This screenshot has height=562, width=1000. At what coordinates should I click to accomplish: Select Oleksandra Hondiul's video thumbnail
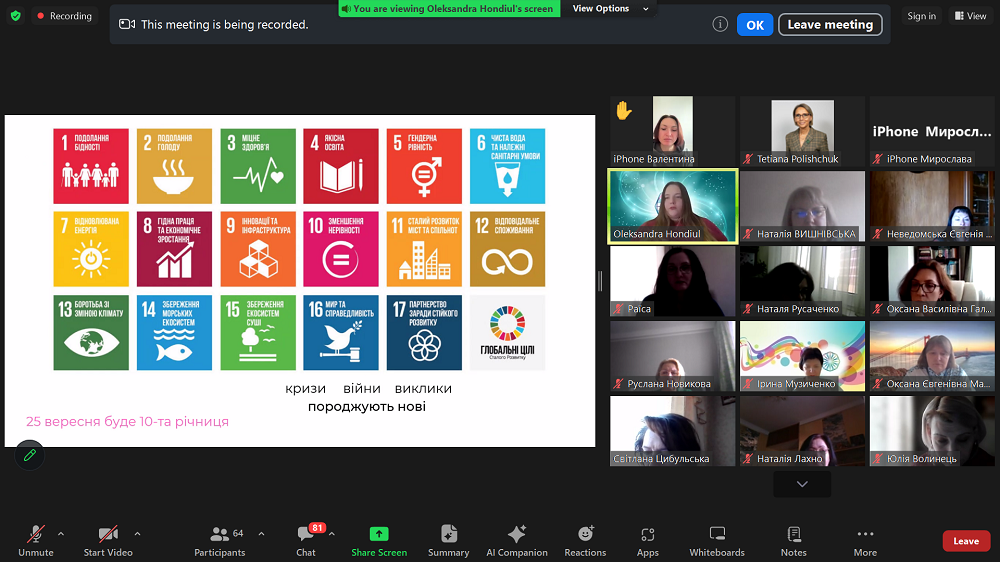coord(673,205)
